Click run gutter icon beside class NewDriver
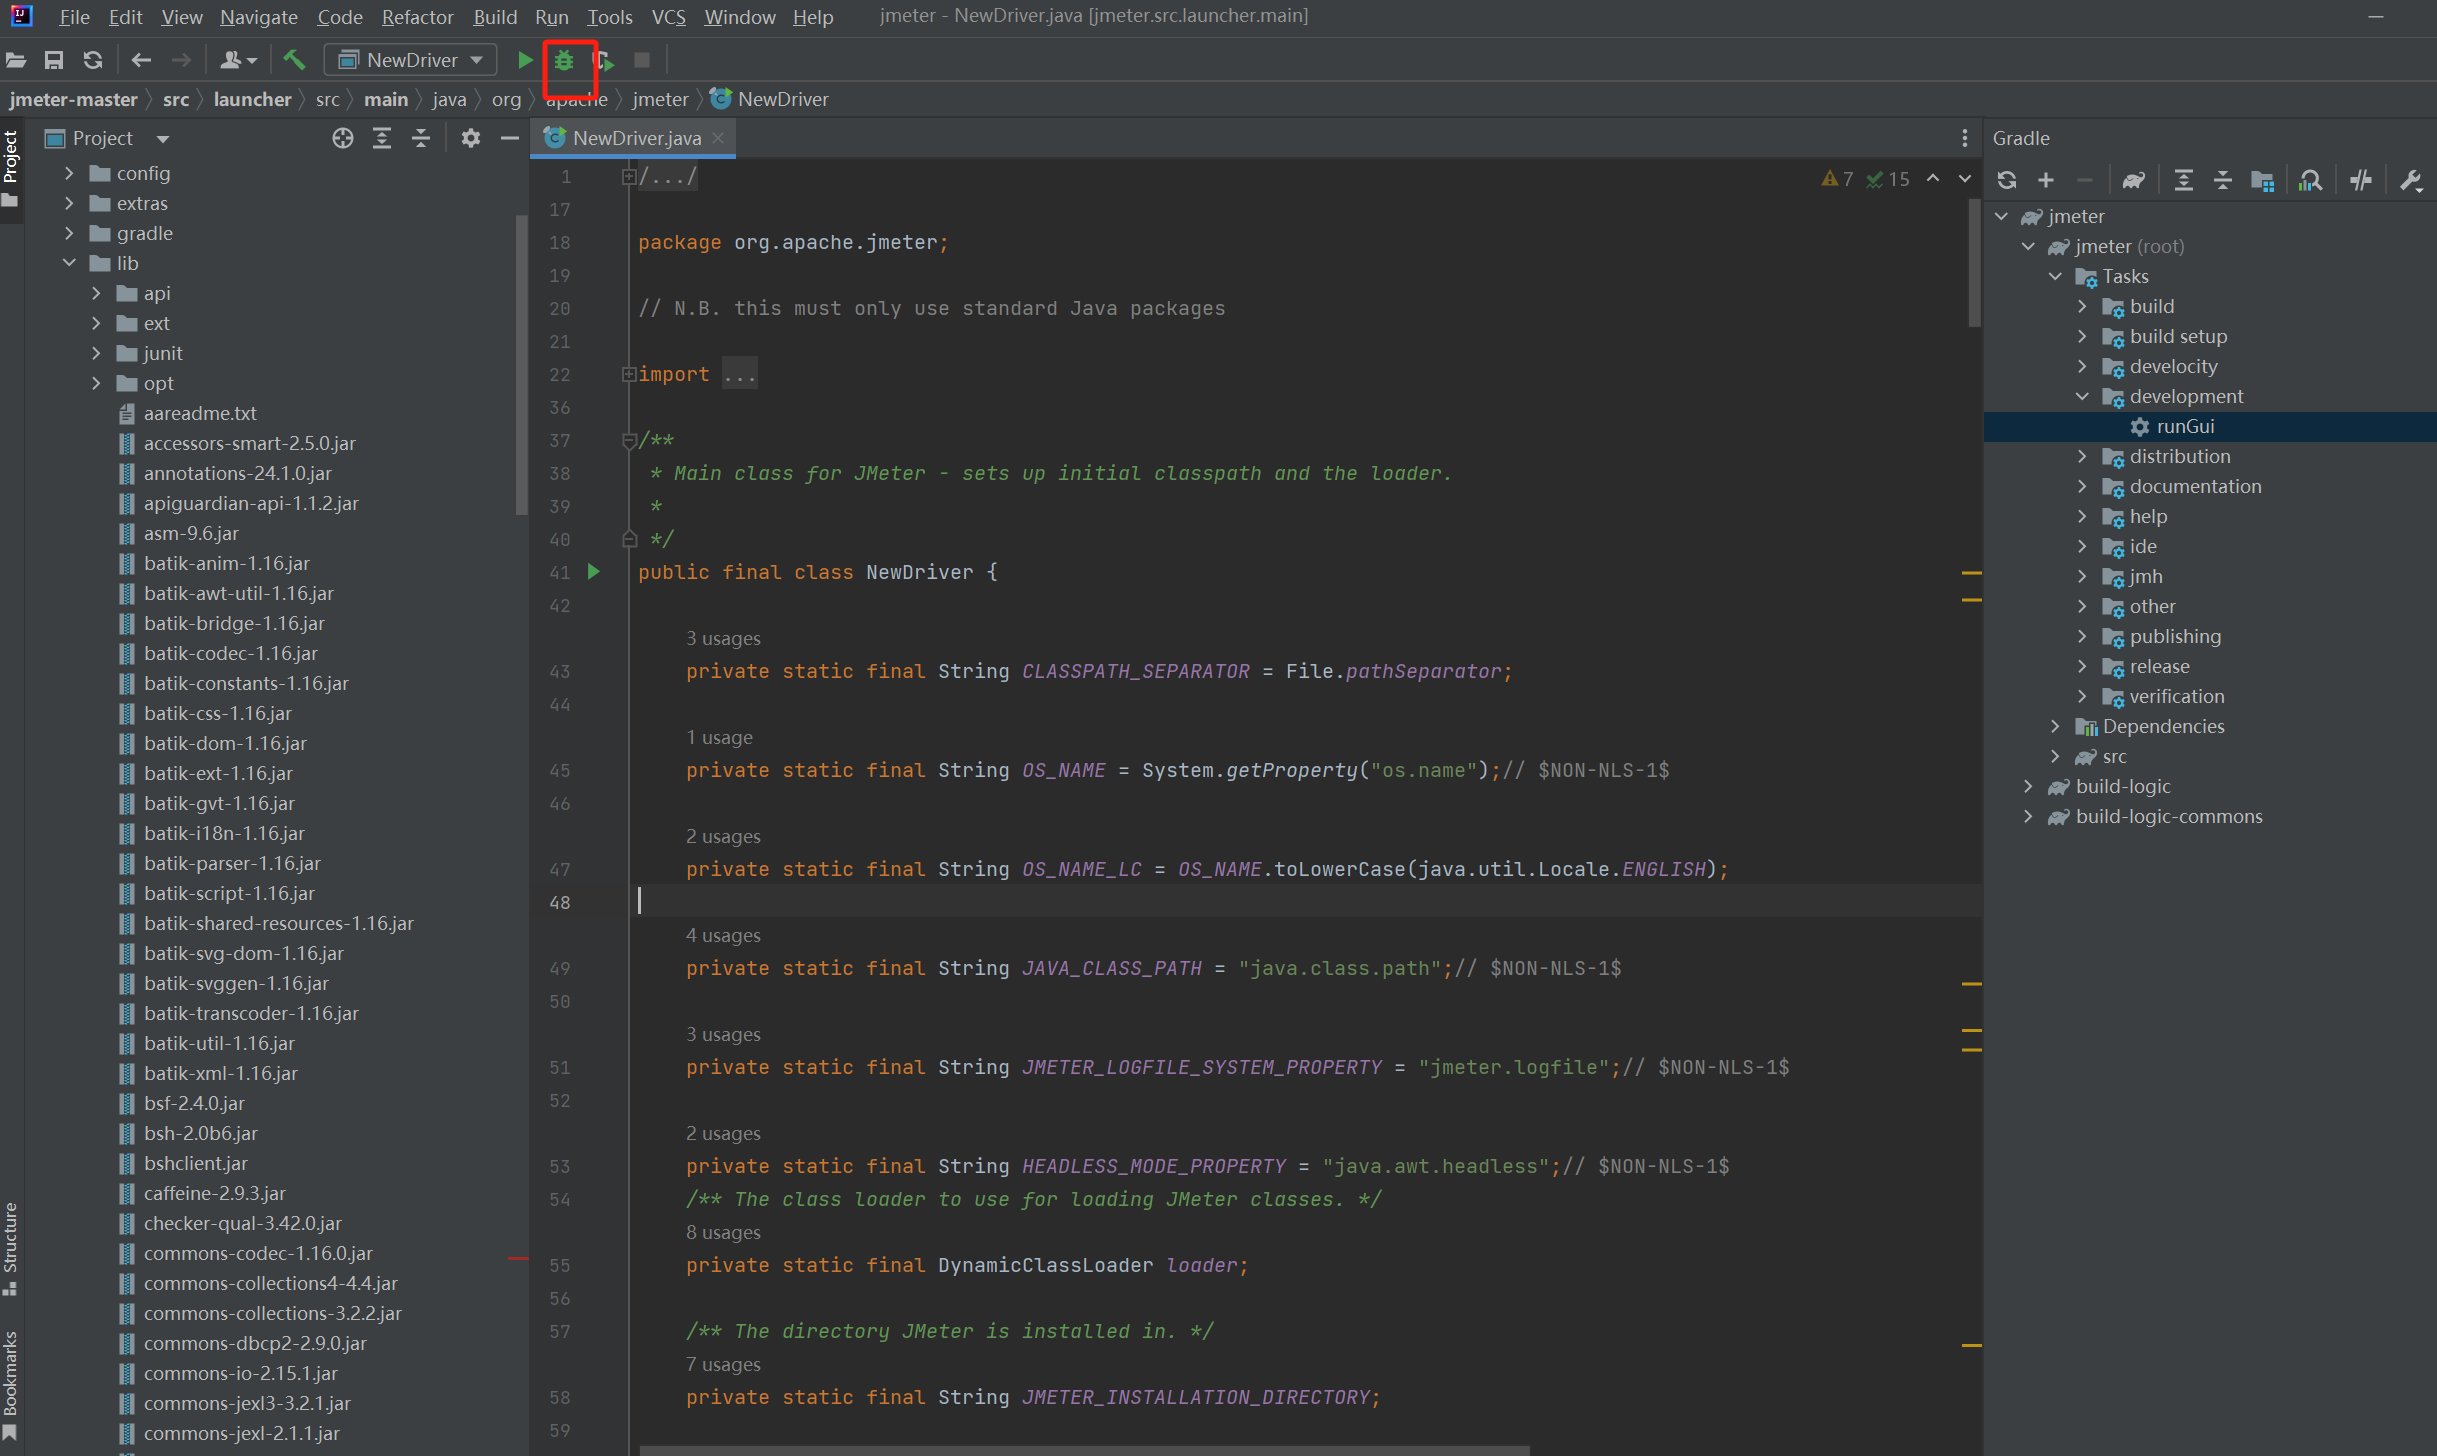The width and height of the screenshot is (2437, 1456). tap(594, 572)
